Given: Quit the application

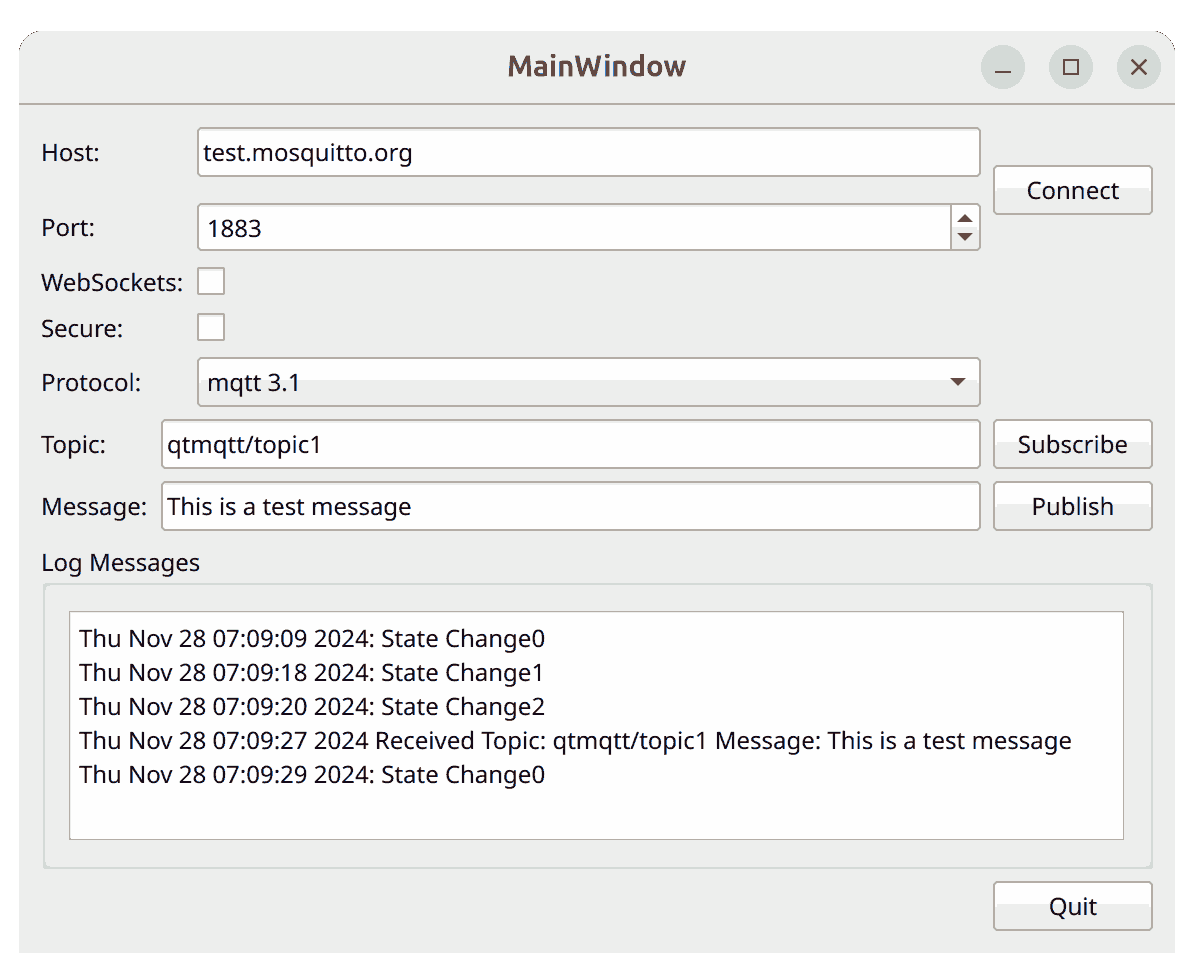Looking at the screenshot, I should pyautogui.click(x=1072, y=906).
